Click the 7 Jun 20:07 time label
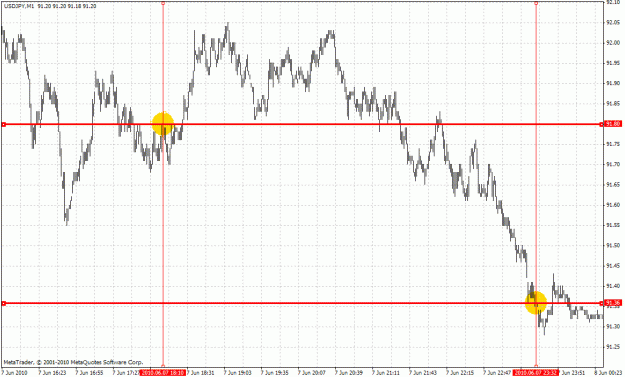This screenshot has height=377, width=625. 312,373
